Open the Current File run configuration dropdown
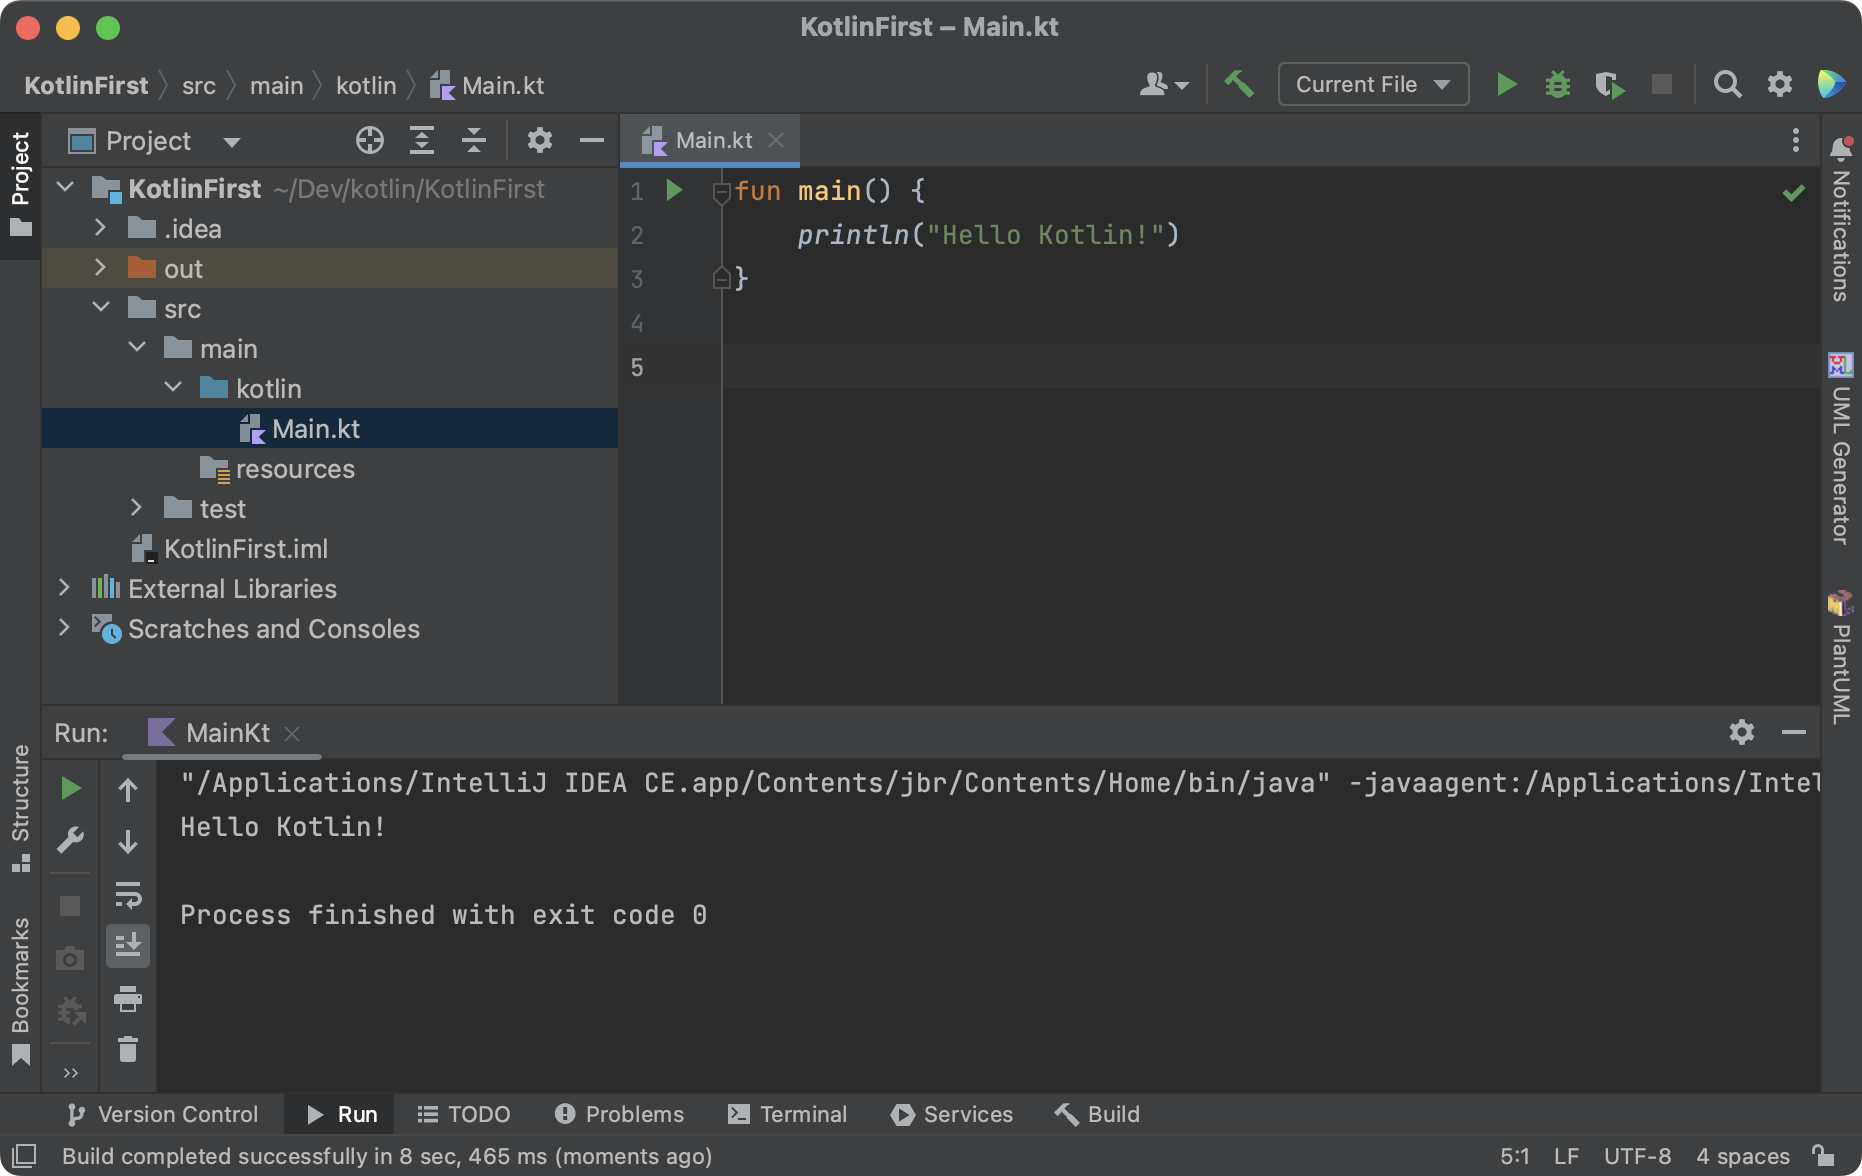This screenshot has width=1862, height=1176. 1373,84
